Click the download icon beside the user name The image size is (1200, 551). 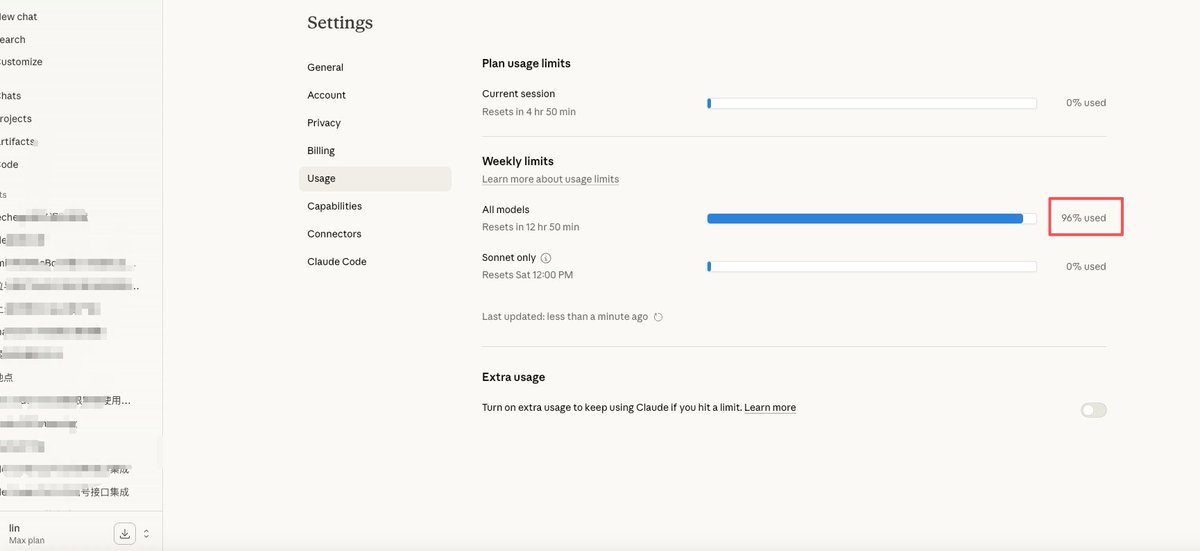click(125, 534)
